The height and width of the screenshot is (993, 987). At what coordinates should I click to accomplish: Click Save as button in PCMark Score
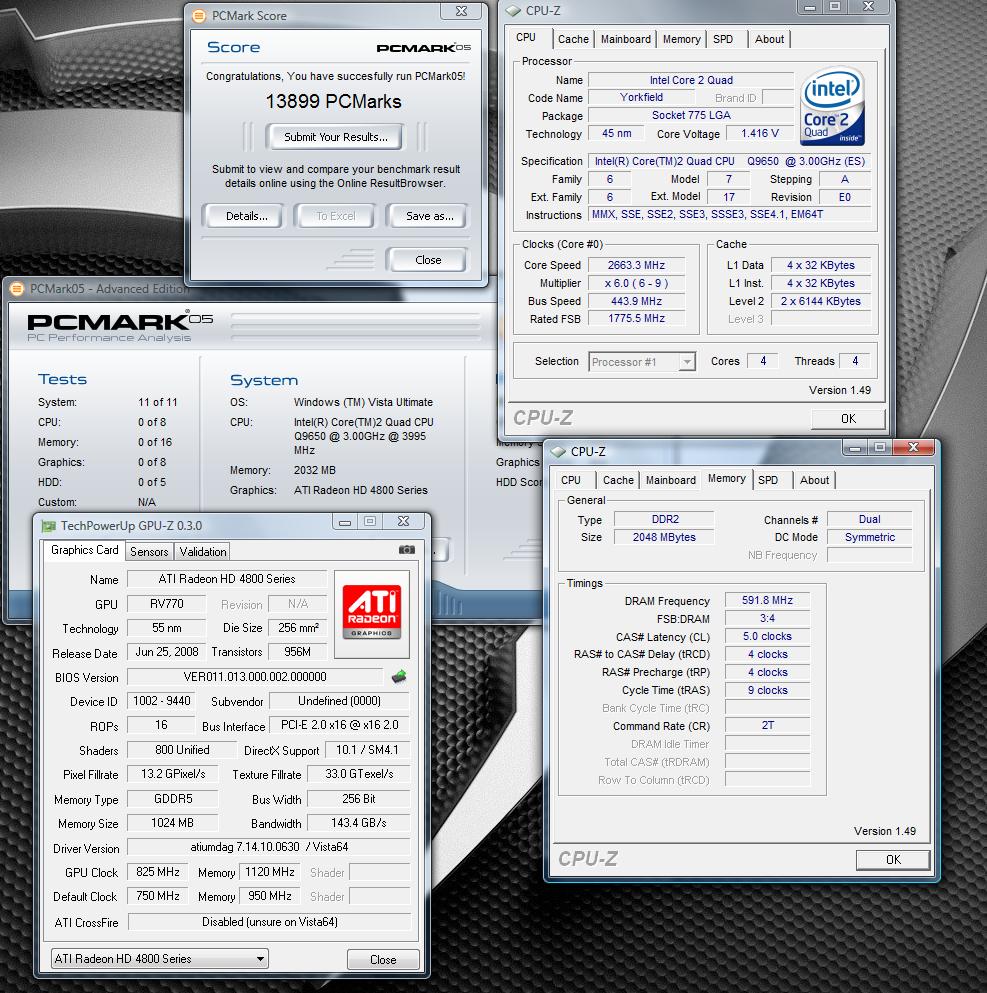[x=430, y=216]
